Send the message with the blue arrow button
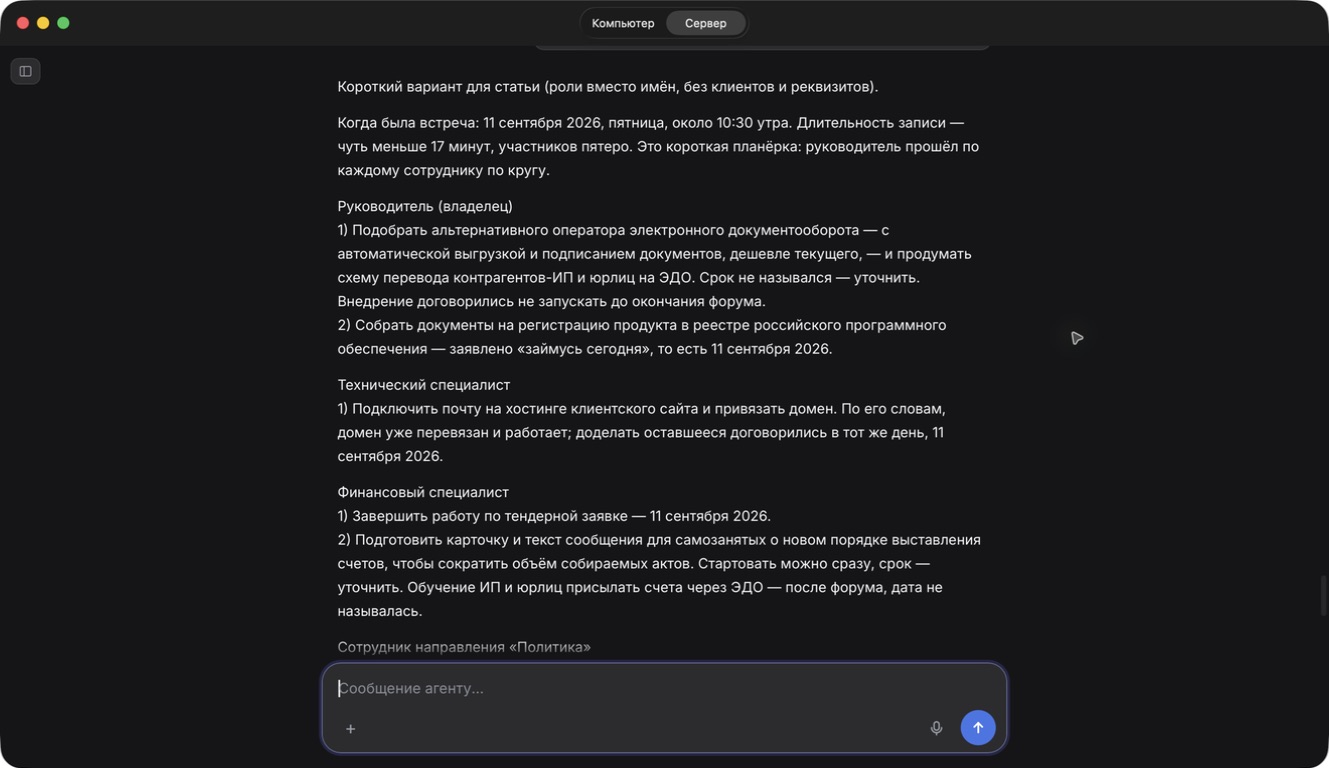The image size is (1329, 768). click(978, 728)
